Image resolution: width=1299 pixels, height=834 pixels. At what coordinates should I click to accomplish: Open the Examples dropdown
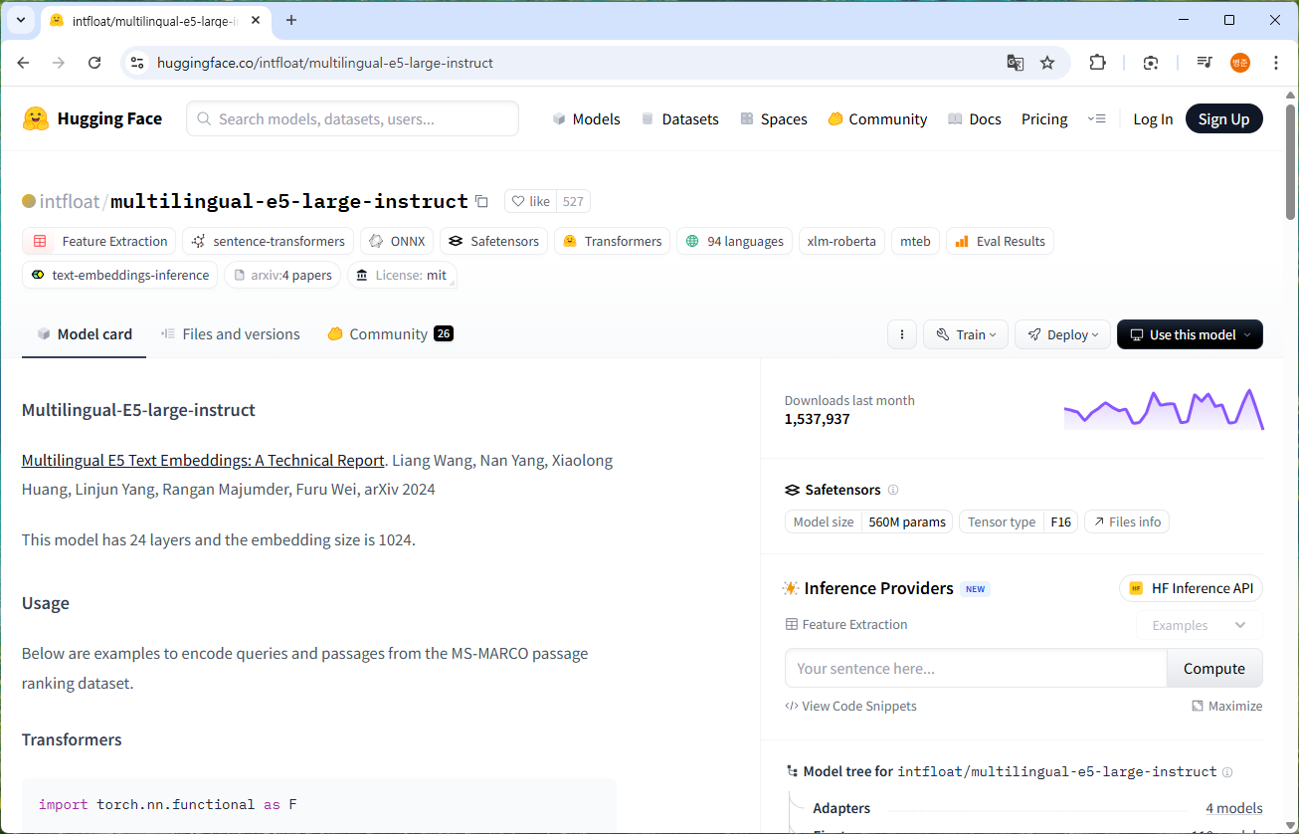(1199, 625)
